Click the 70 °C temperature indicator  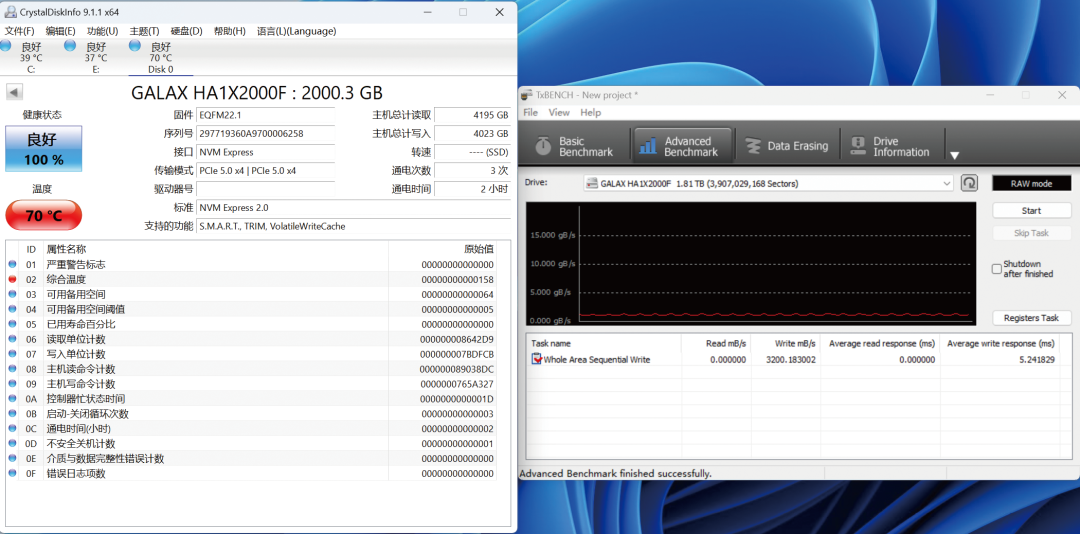tap(43, 216)
